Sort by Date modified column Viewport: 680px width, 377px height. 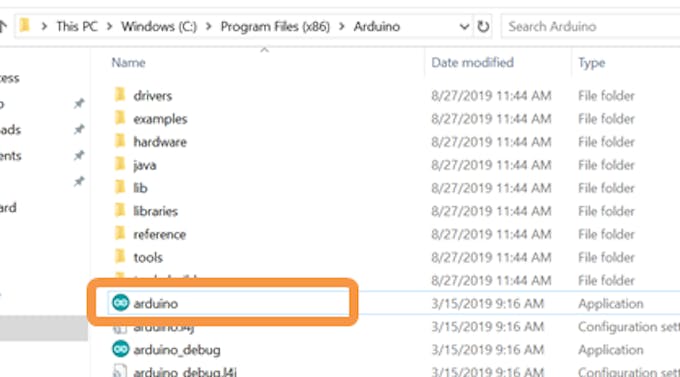(472, 62)
